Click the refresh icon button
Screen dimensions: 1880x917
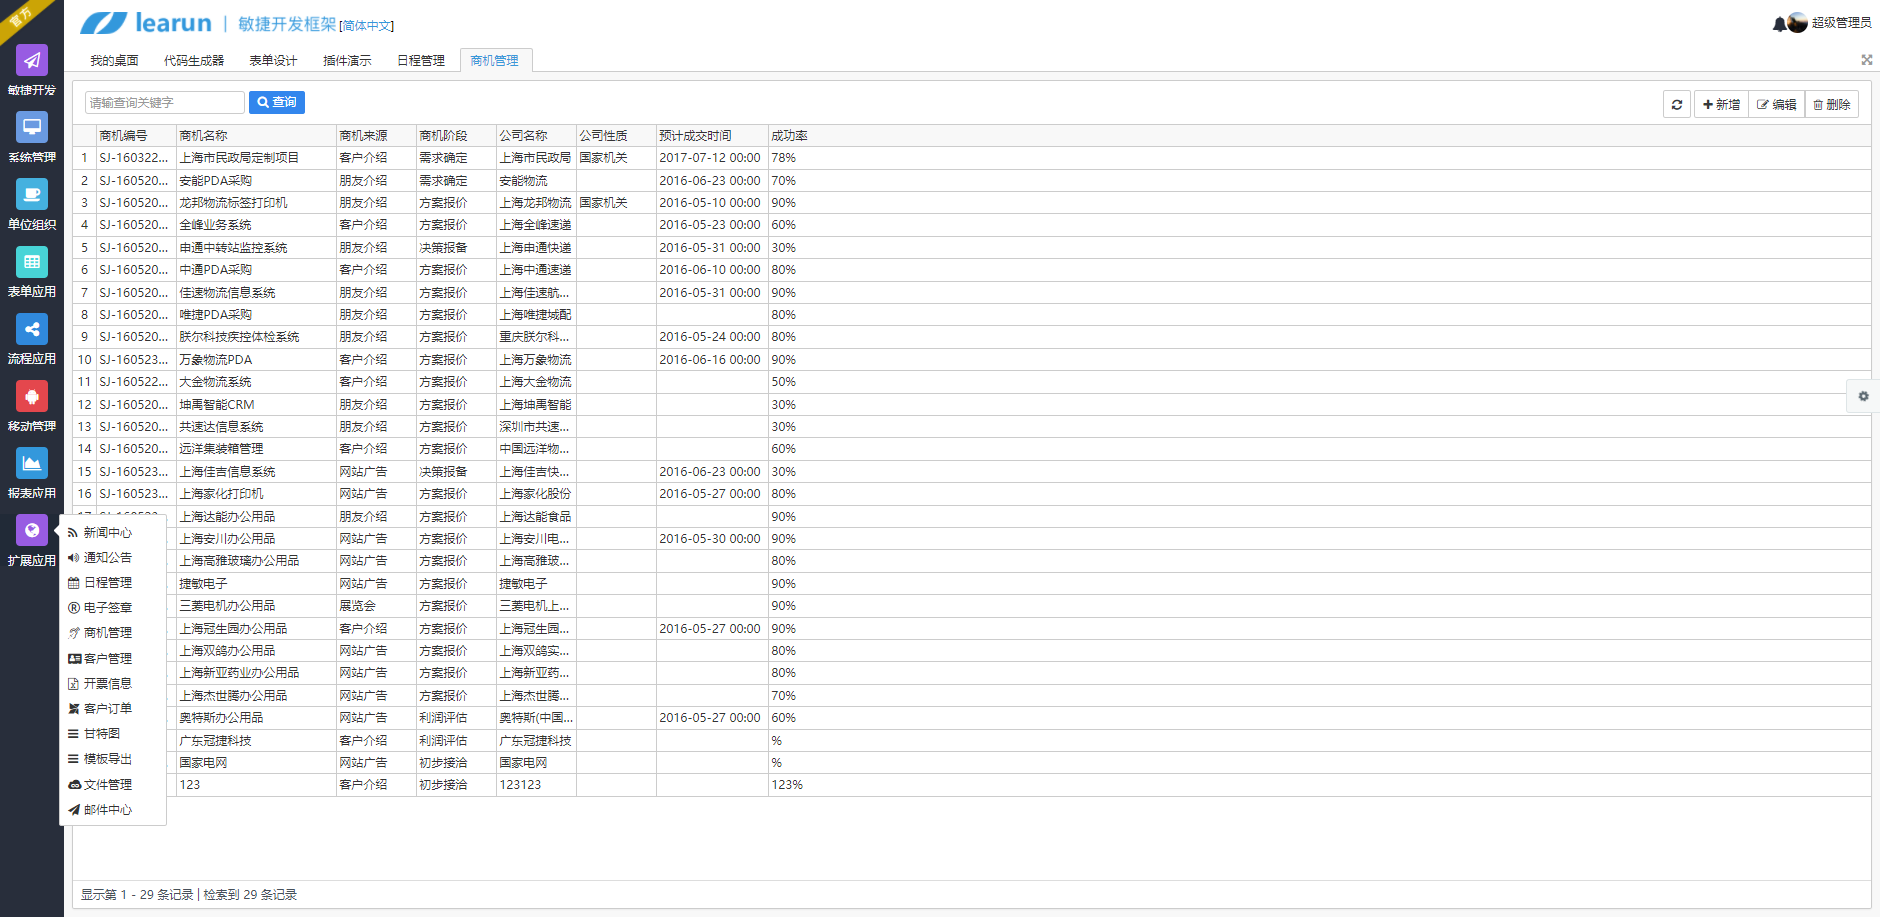pos(1677,104)
